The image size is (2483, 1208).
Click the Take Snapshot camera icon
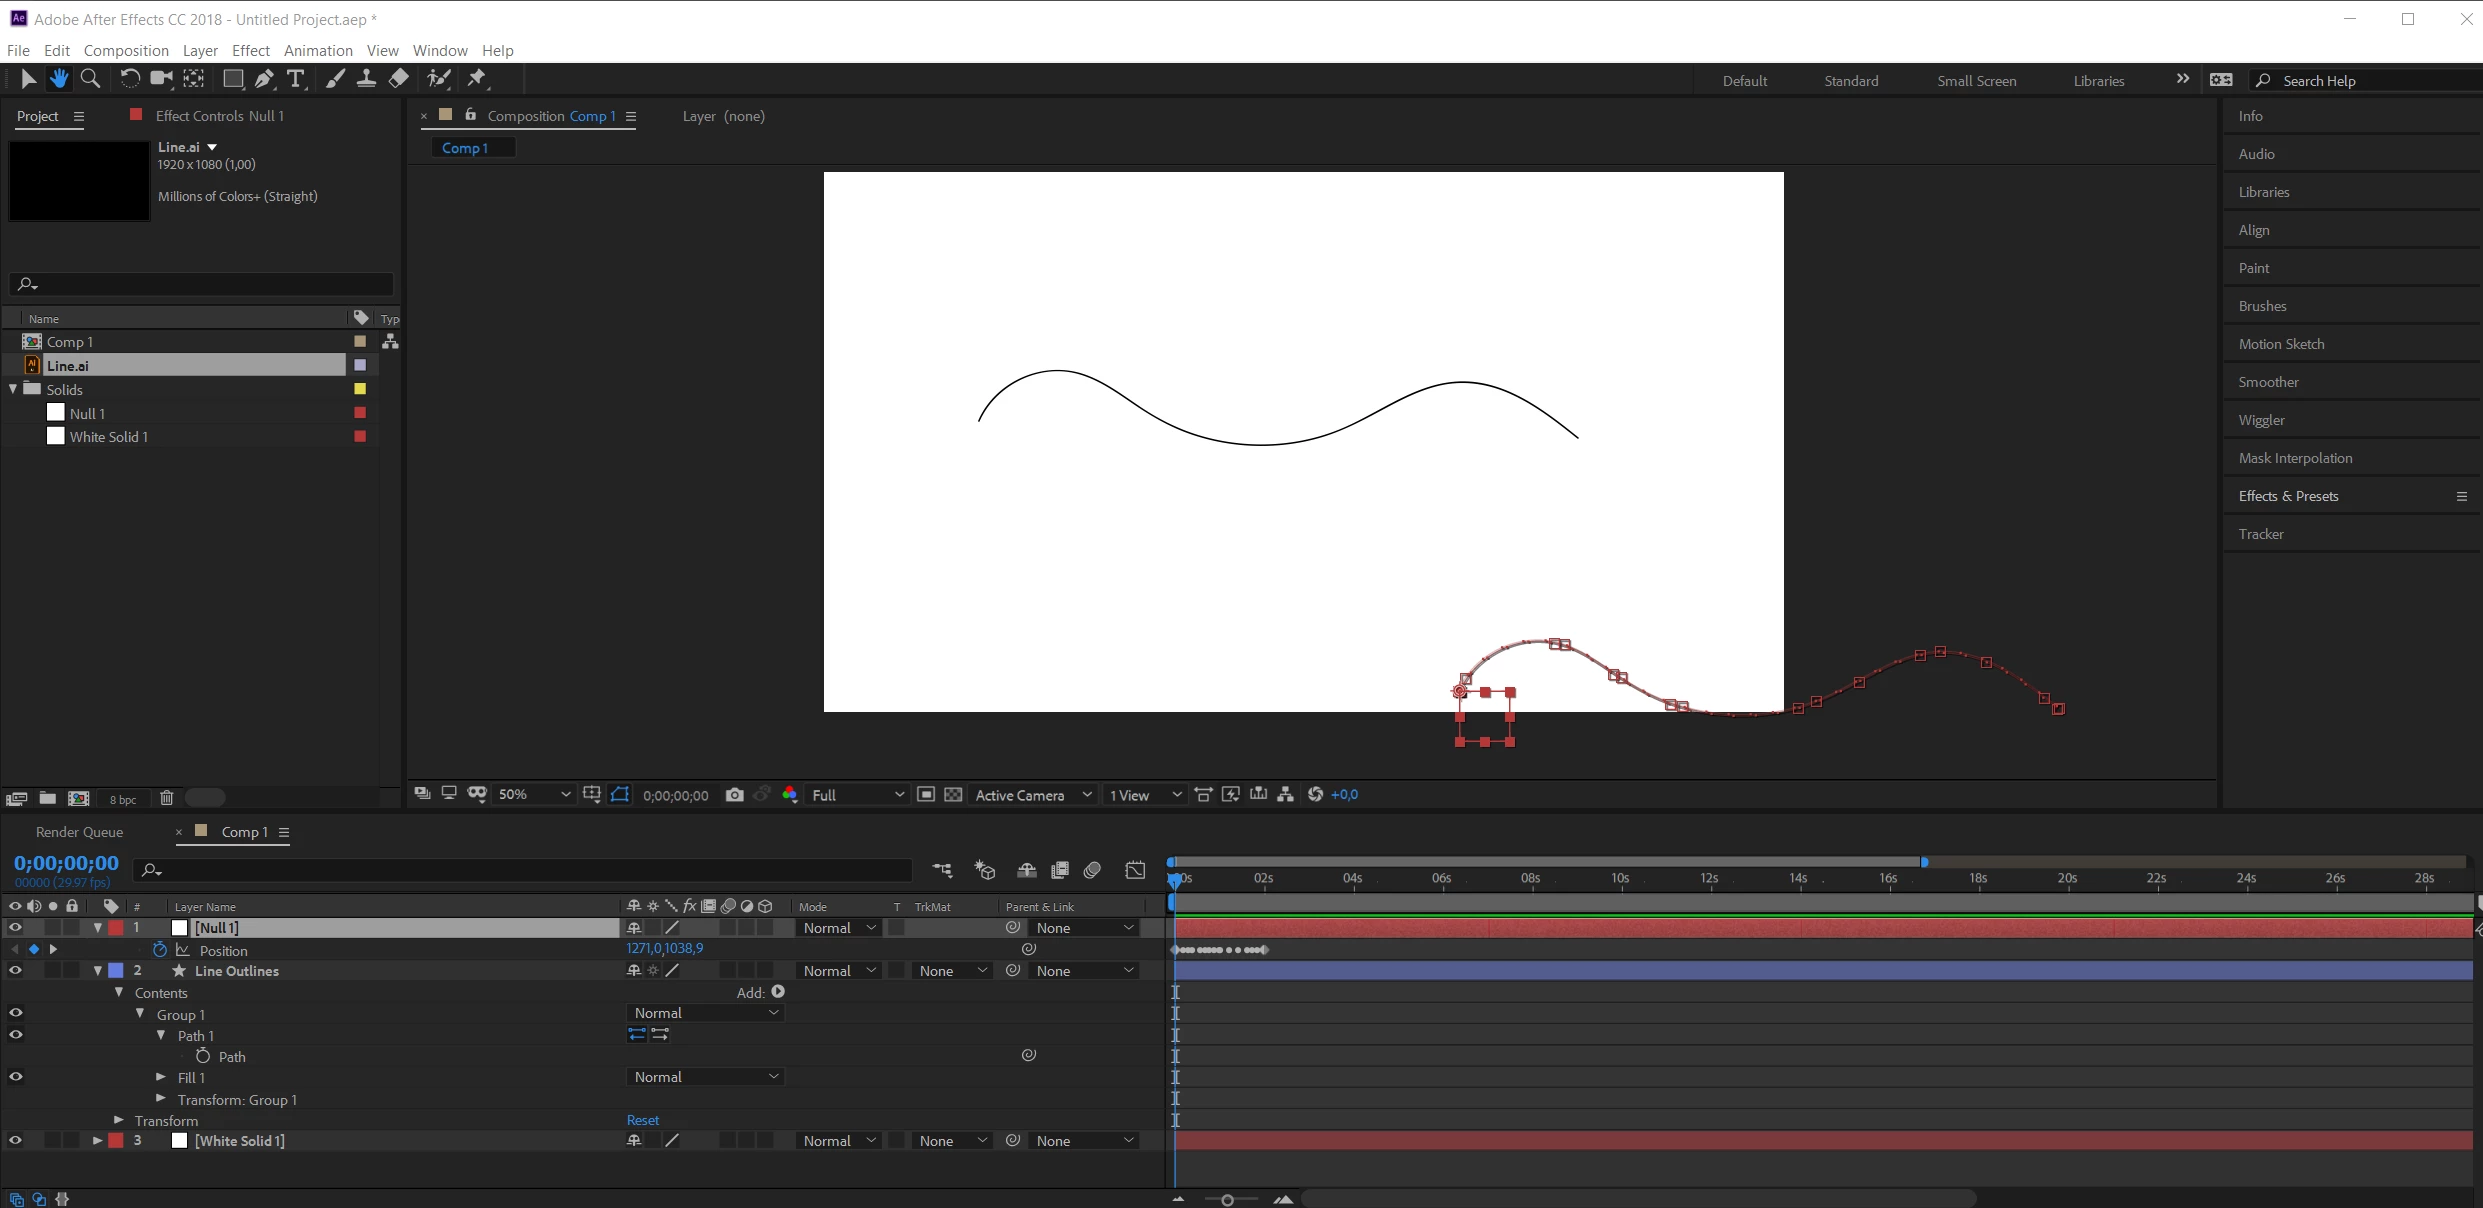734,795
